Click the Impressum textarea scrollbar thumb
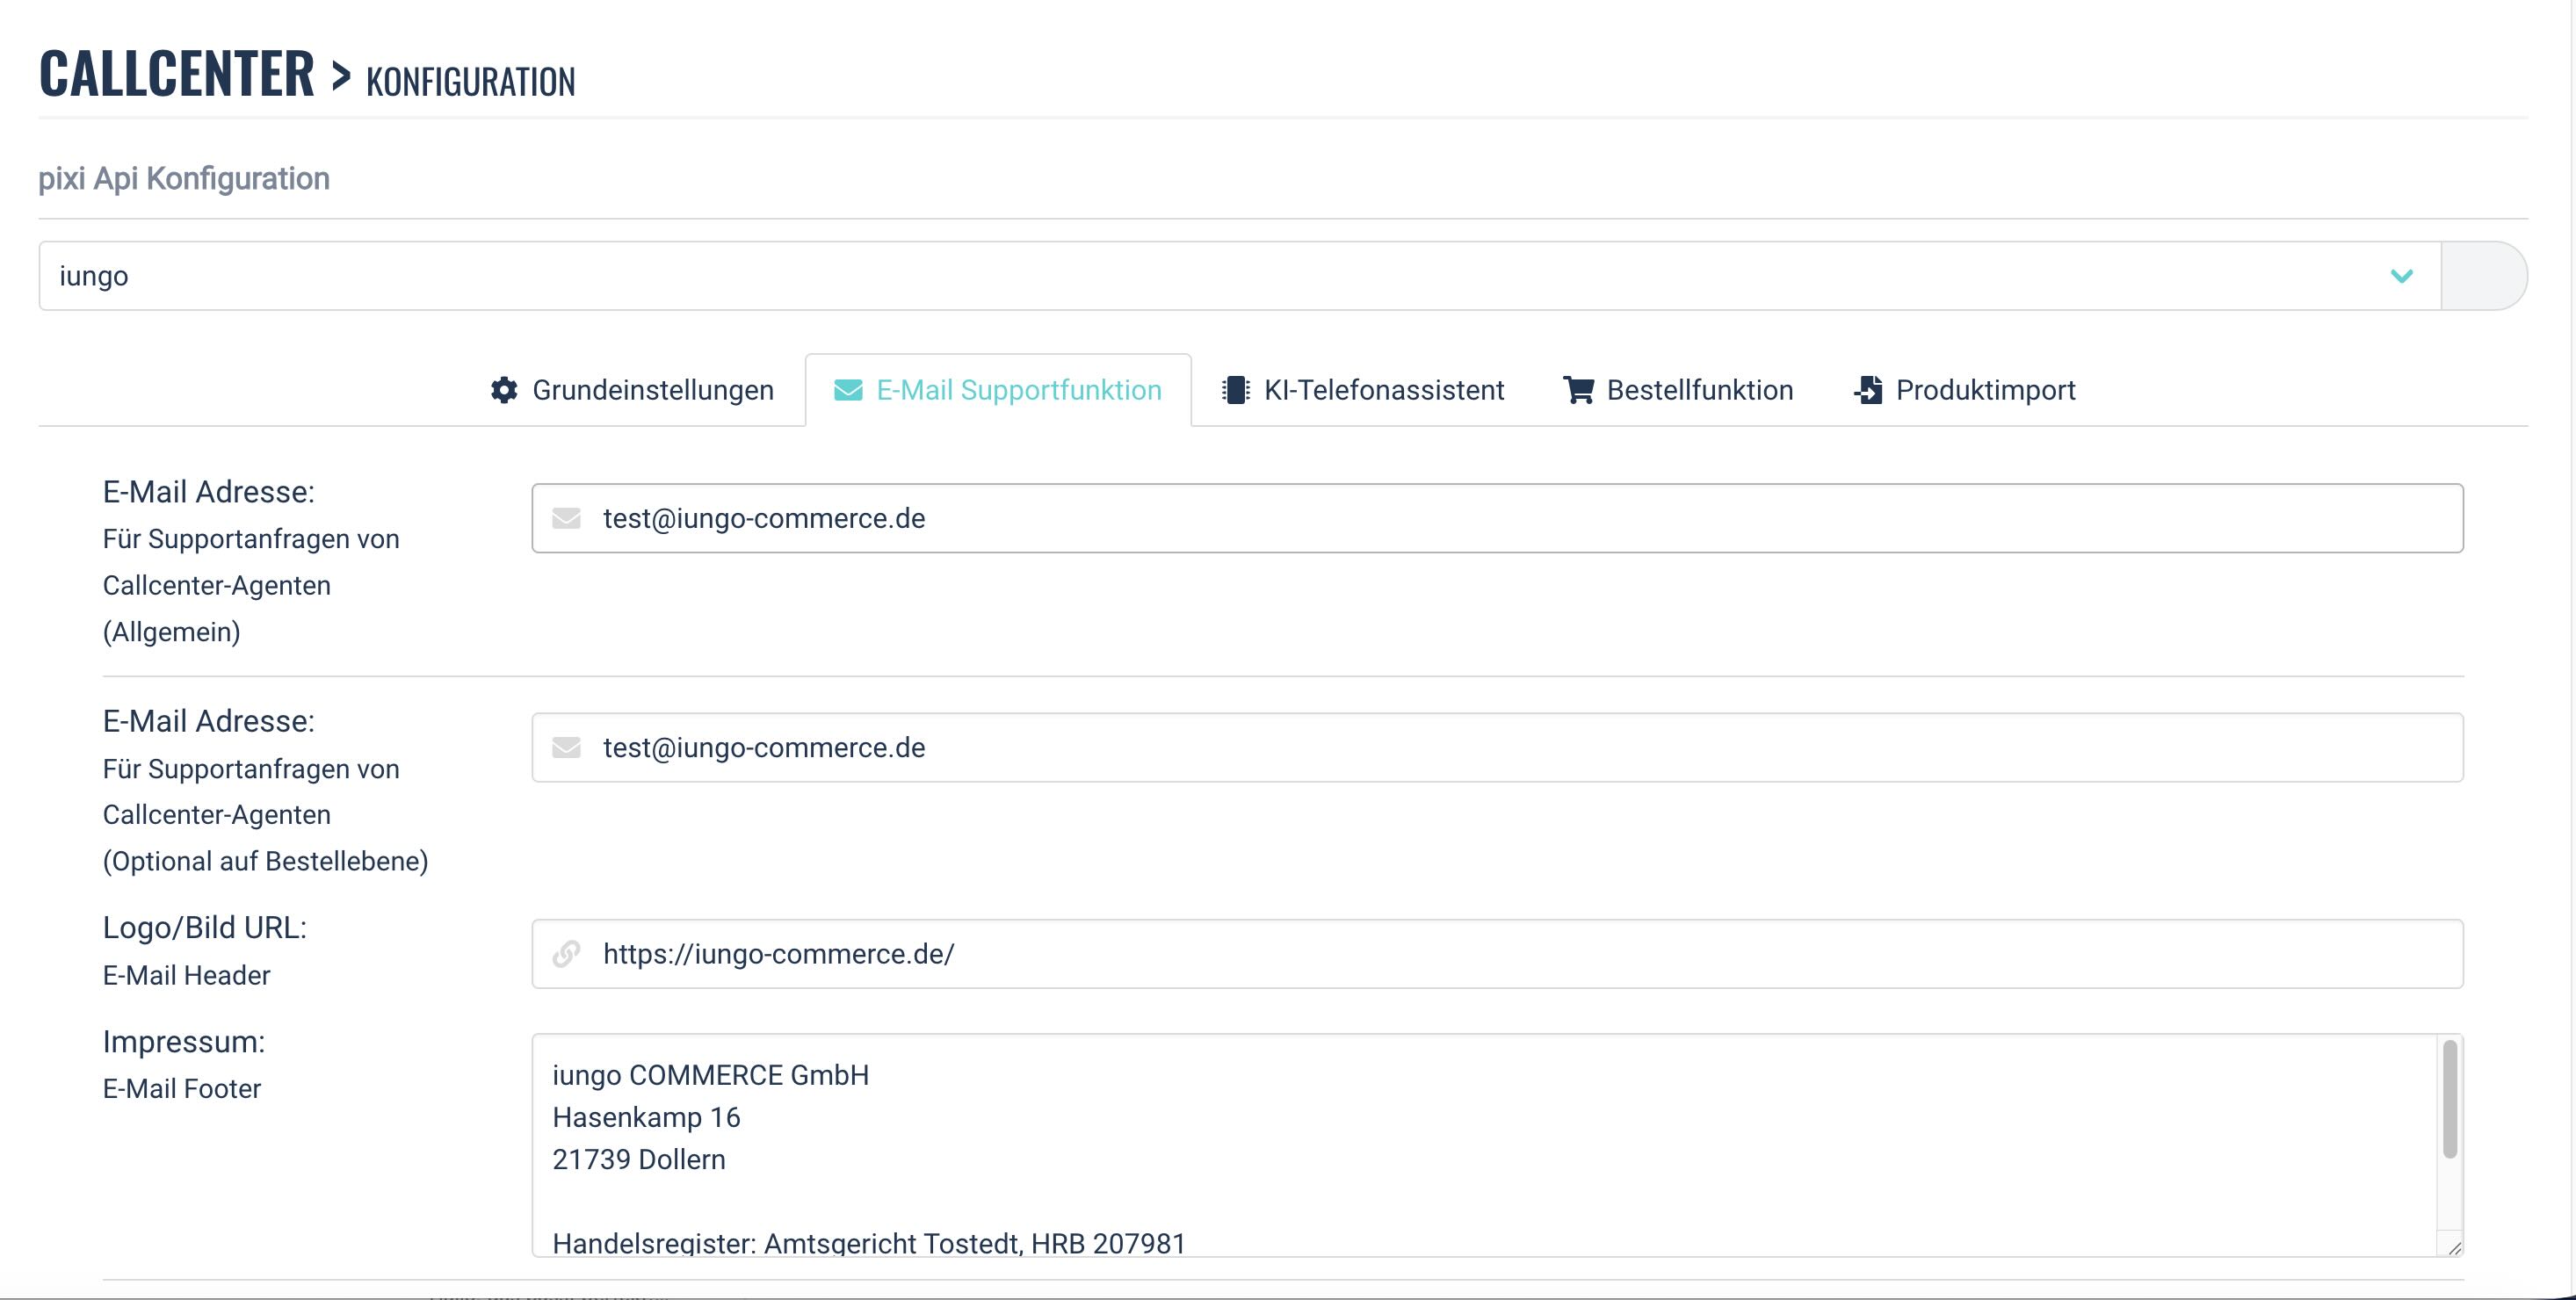The height and width of the screenshot is (1300, 2576). point(2449,1098)
